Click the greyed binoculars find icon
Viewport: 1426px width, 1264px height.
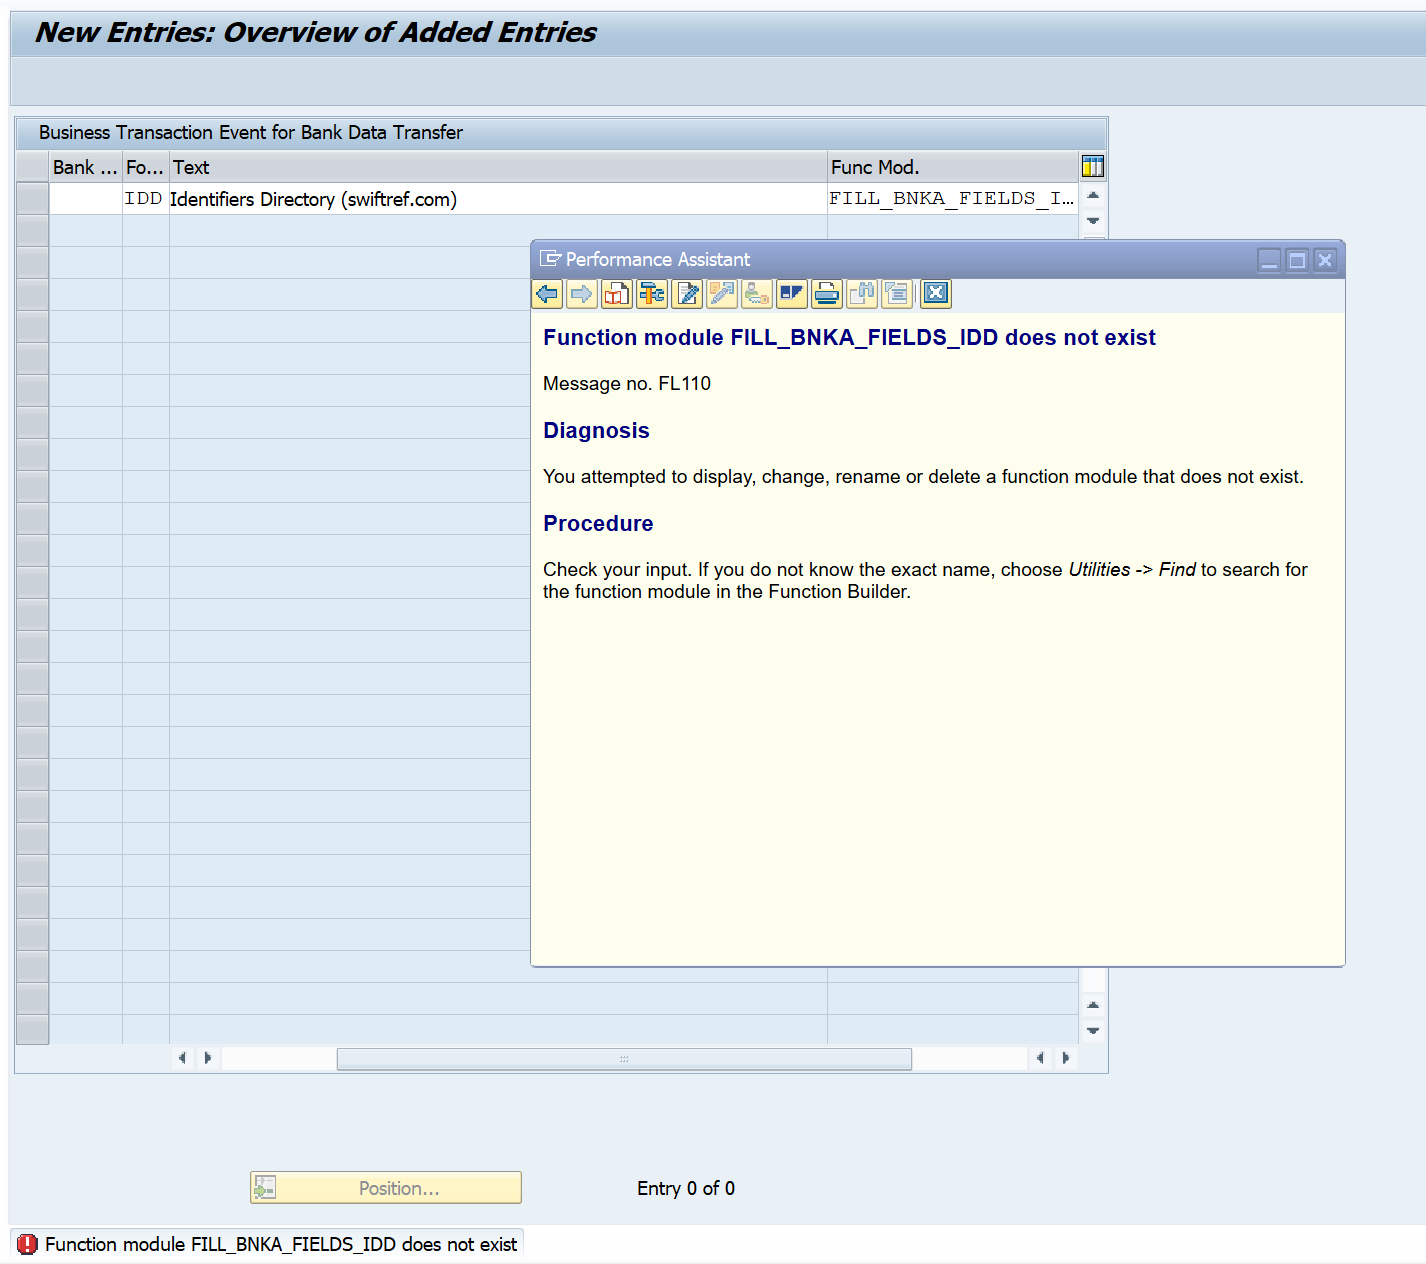pyautogui.click(x=862, y=293)
